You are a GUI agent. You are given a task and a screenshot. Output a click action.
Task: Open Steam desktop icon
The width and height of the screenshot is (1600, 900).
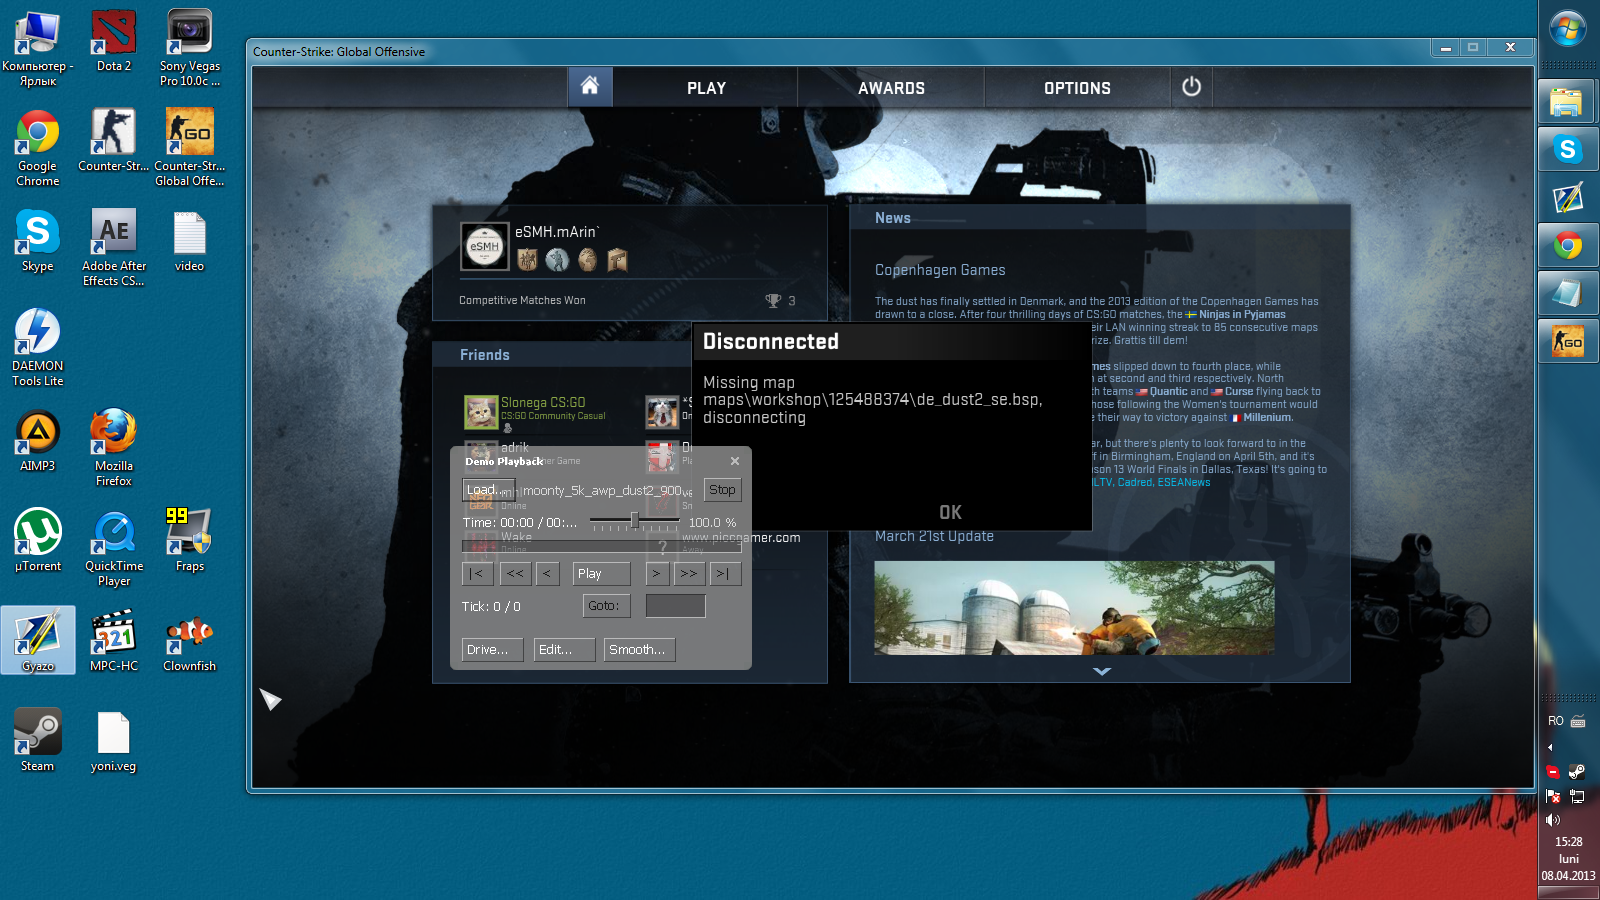coord(38,741)
